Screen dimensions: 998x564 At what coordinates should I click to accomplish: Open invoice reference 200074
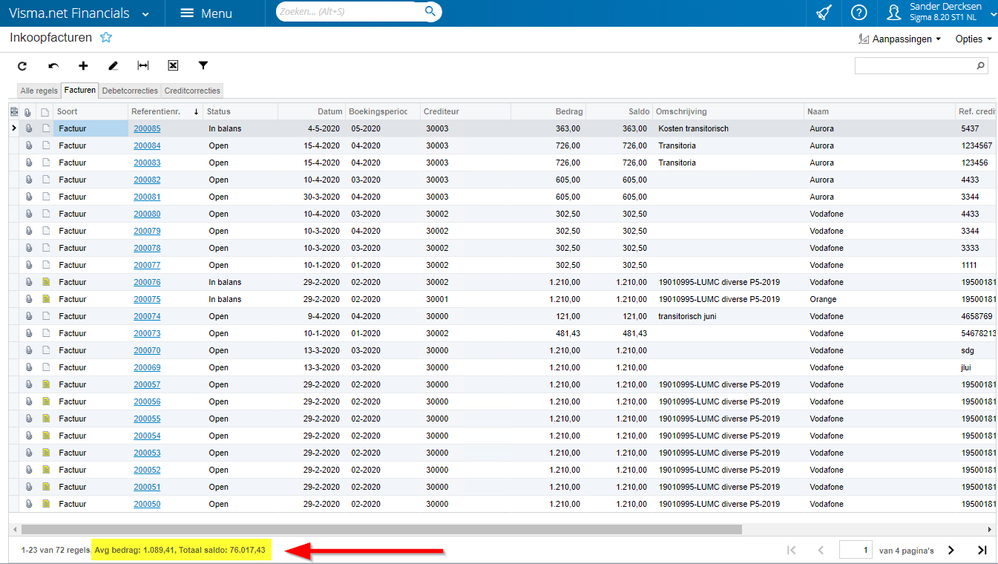(147, 316)
